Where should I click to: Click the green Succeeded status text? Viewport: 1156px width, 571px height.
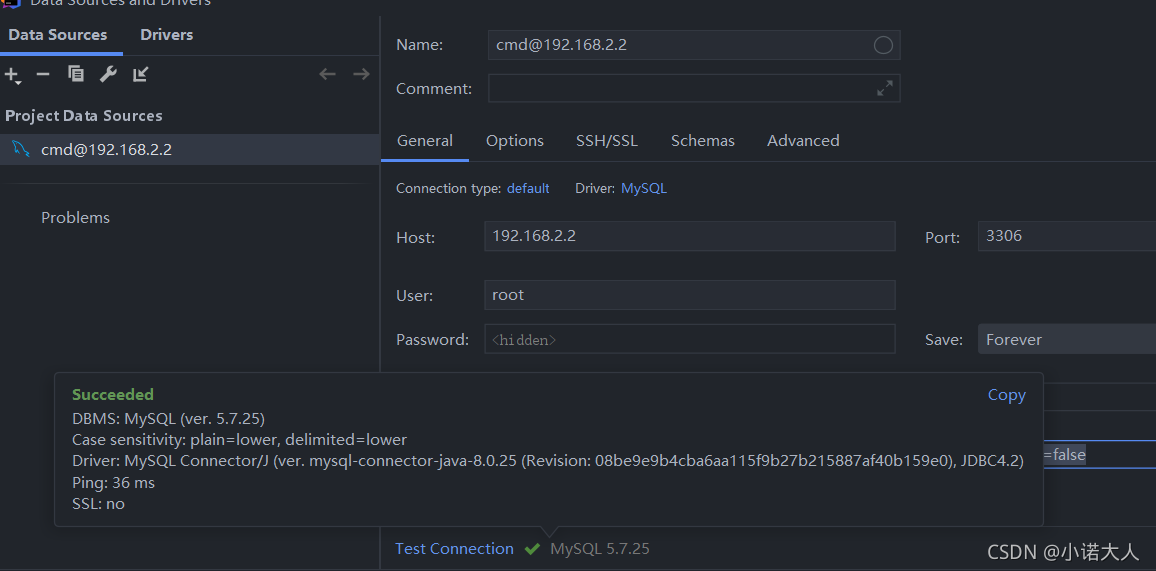coord(113,395)
